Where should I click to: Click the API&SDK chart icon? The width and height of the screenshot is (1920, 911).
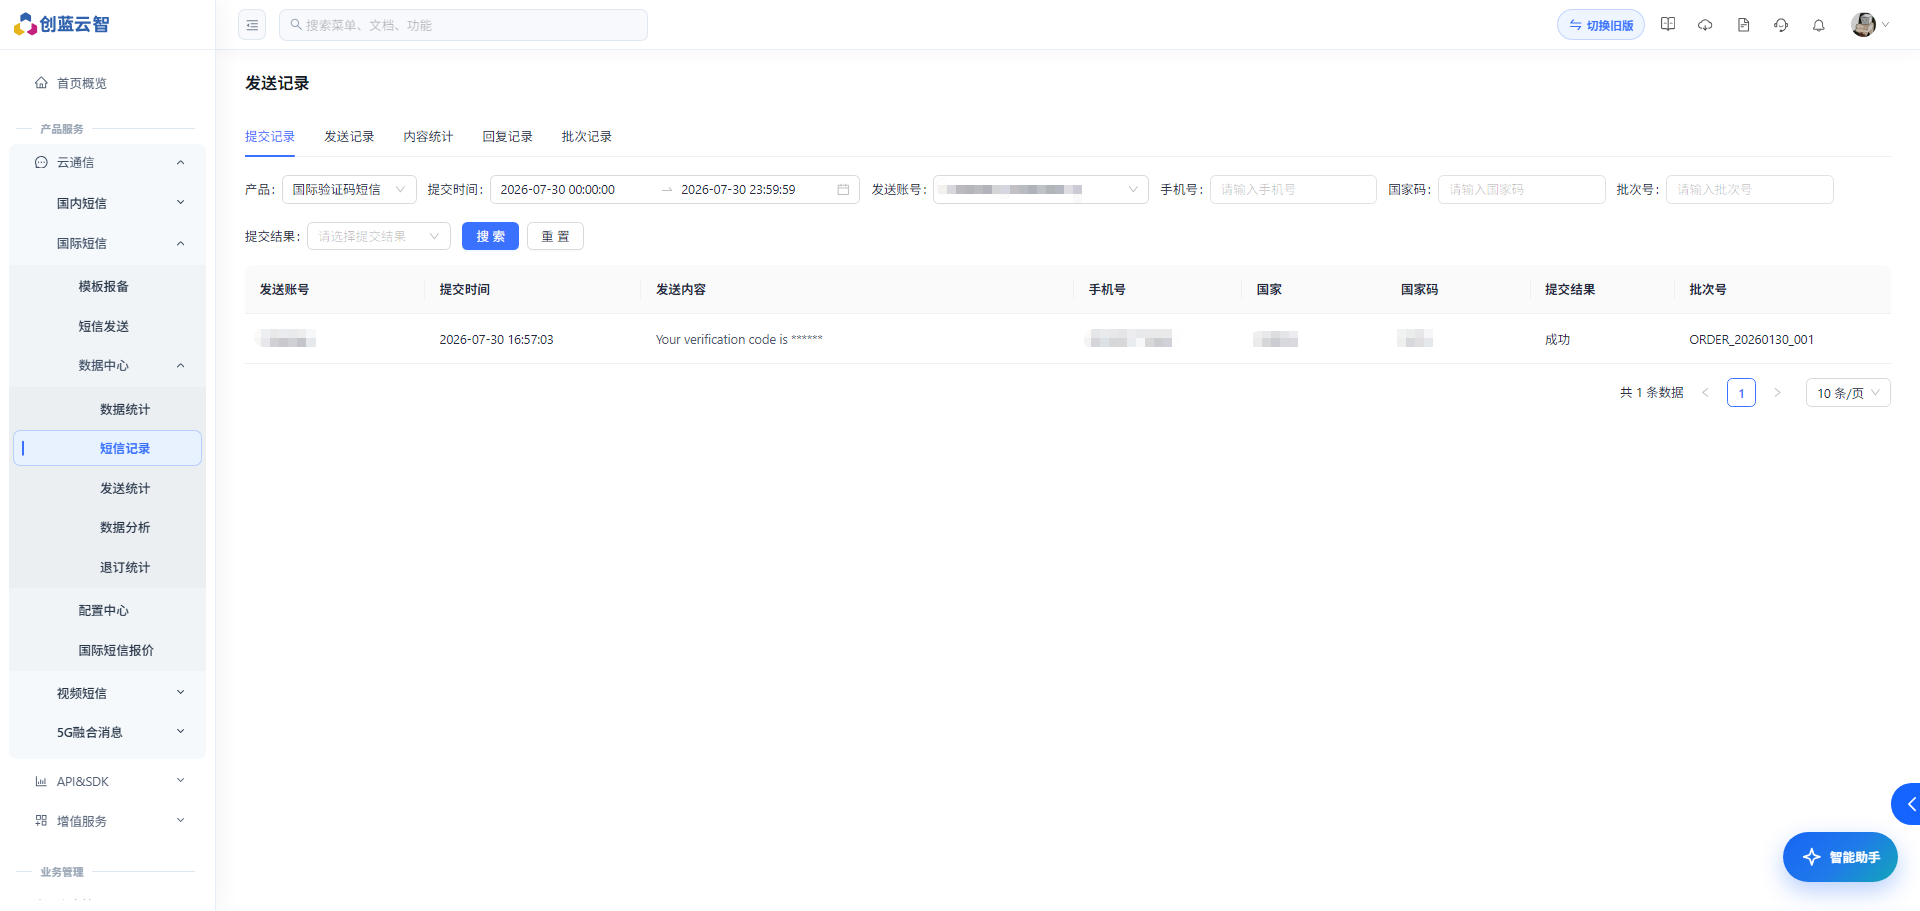41,781
